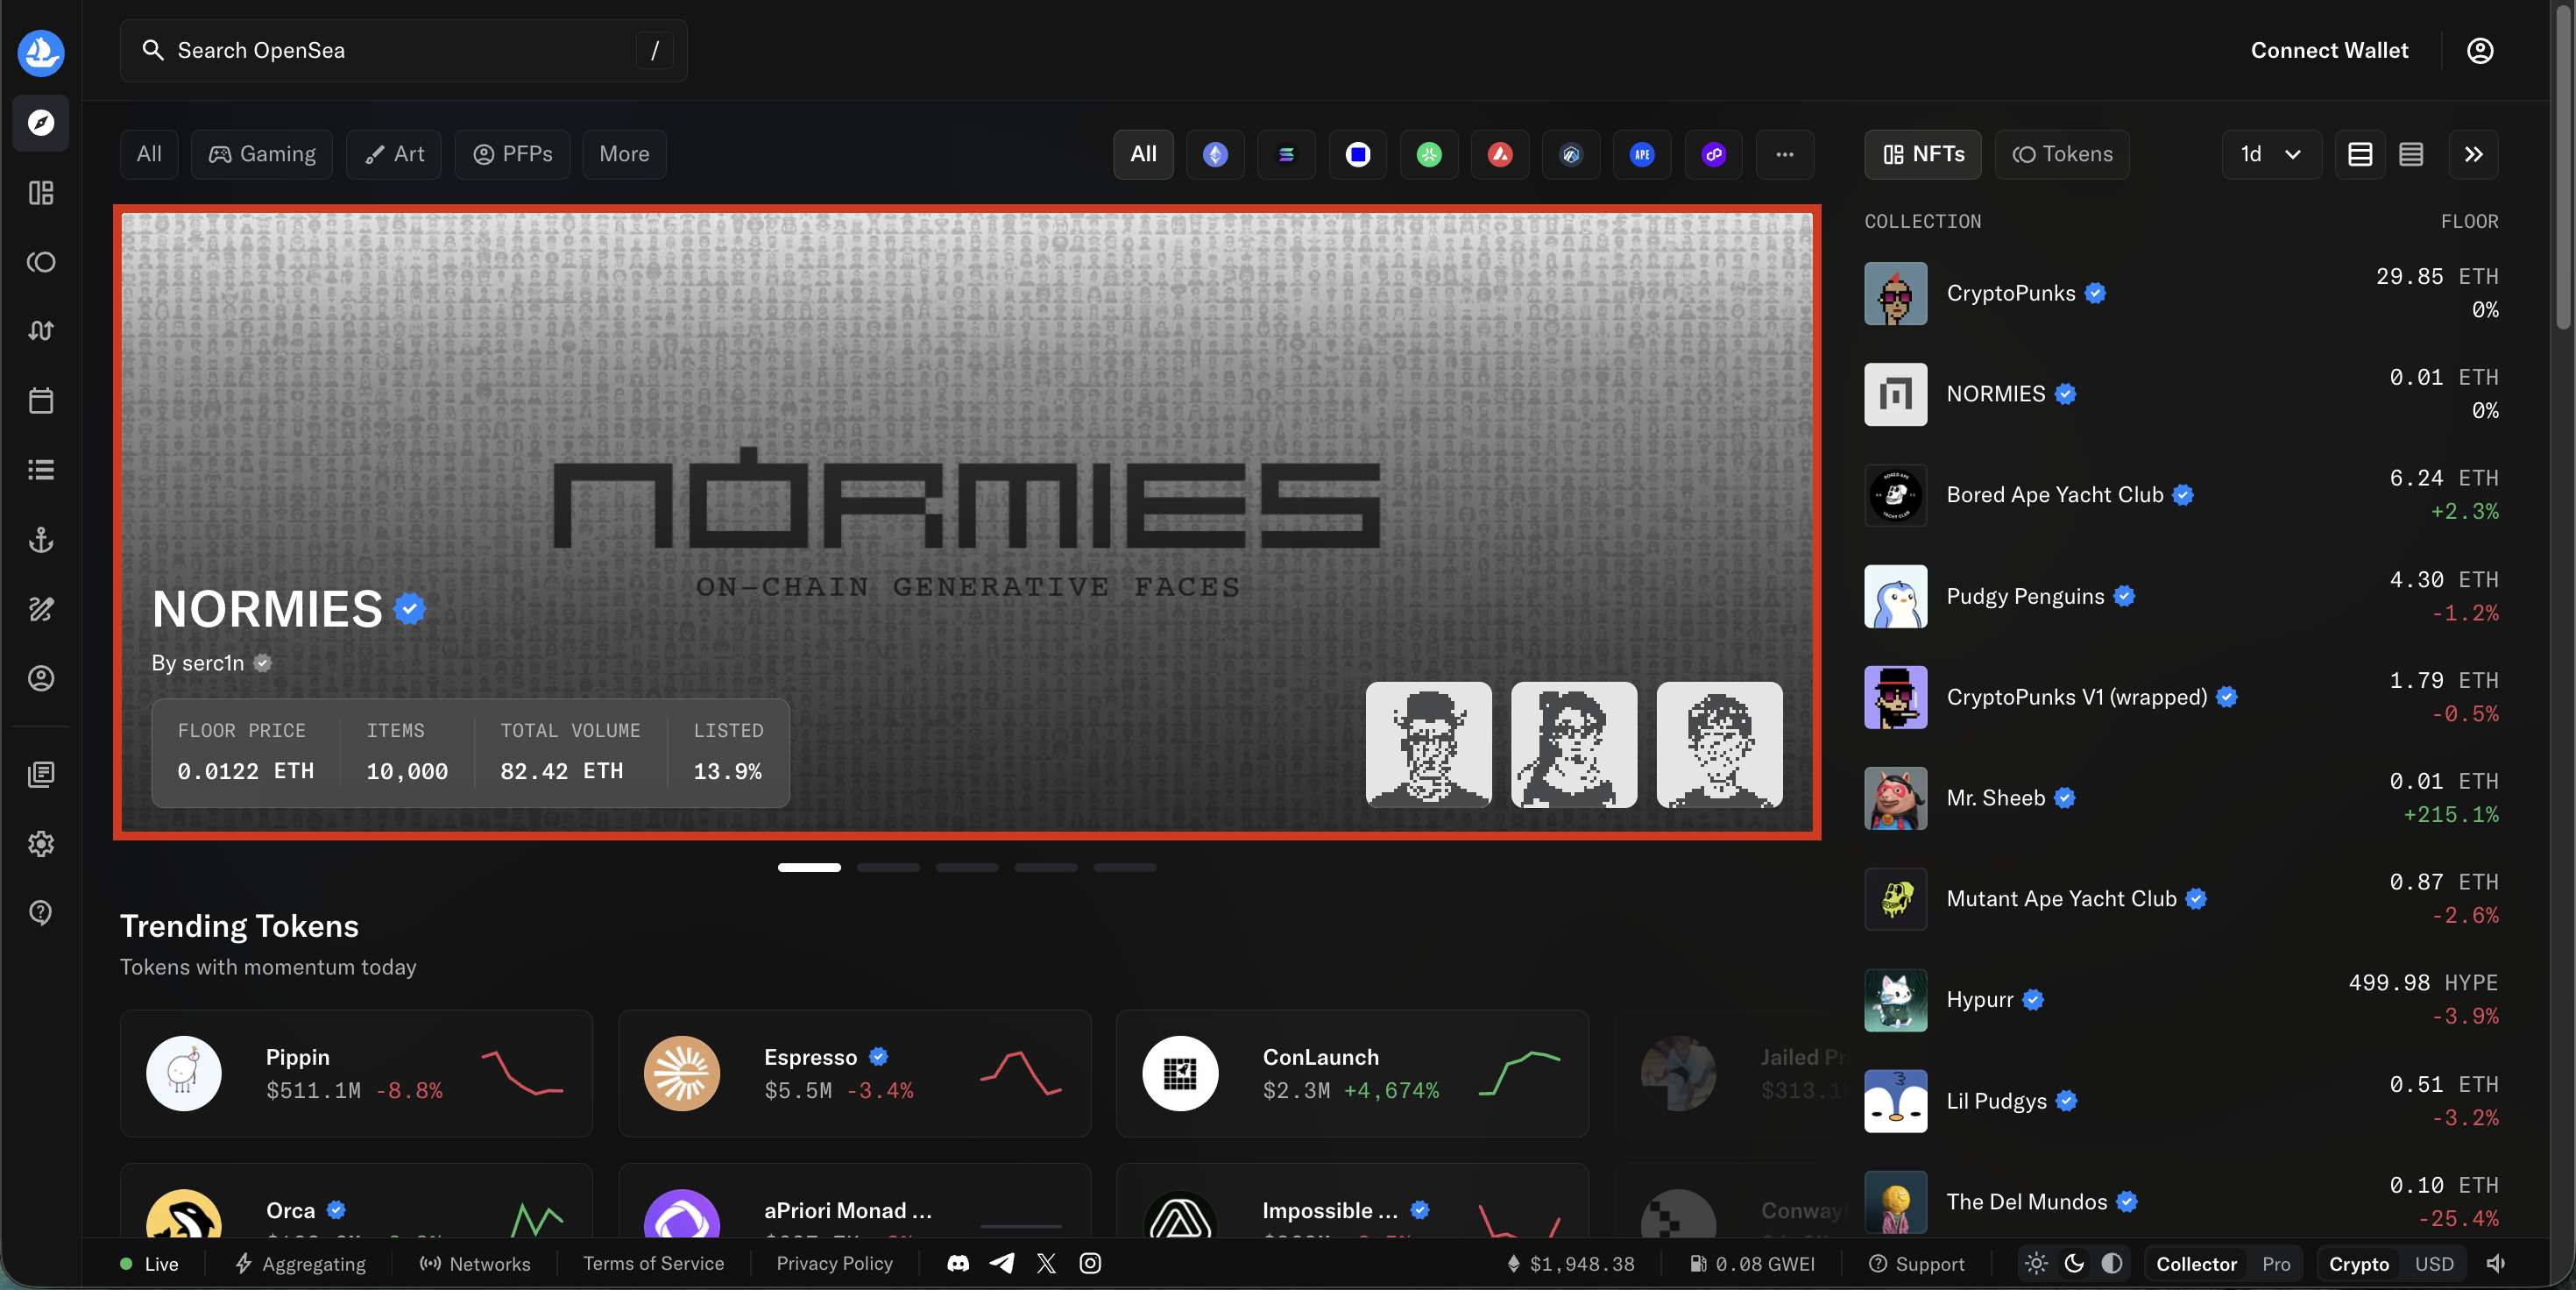The width and height of the screenshot is (2576, 1290).
Task: Open the Explore compass icon in sidebar
Action: [40, 123]
